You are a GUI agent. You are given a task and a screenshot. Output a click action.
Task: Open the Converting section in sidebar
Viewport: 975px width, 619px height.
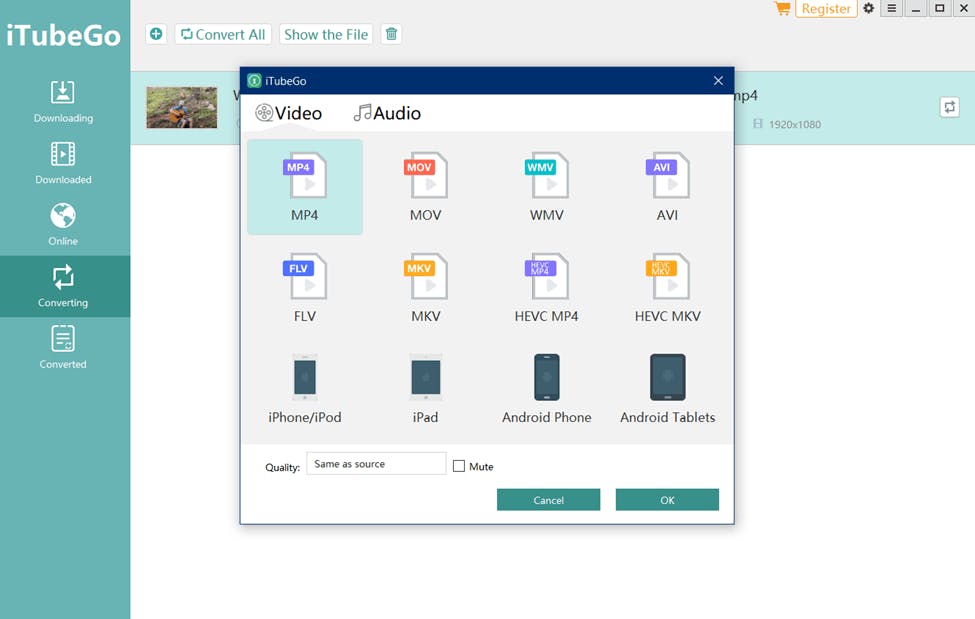click(63, 286)
